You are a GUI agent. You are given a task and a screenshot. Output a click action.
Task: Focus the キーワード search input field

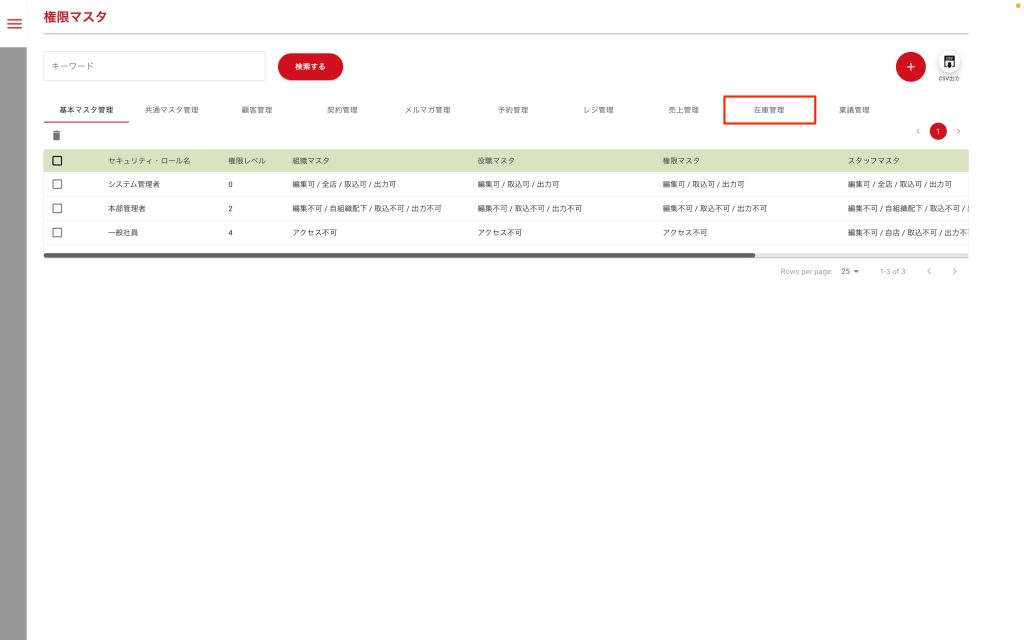pyautogui.click(x=154, y=66)
